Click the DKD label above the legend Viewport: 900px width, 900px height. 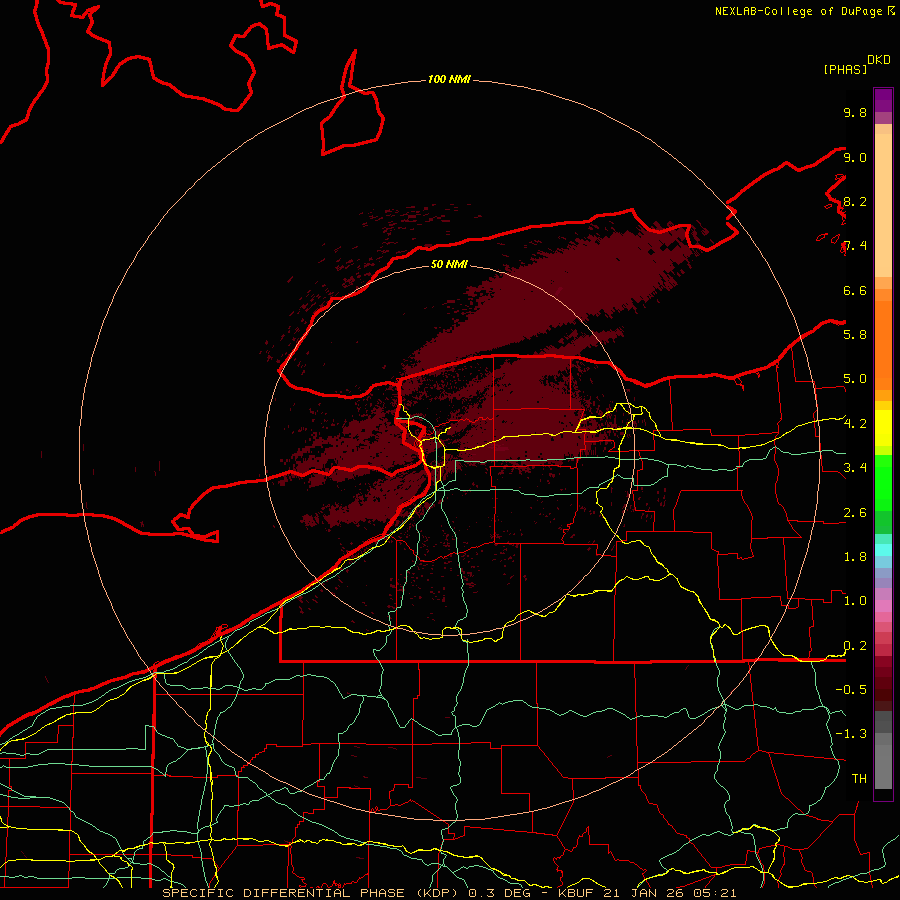point(879,60)
